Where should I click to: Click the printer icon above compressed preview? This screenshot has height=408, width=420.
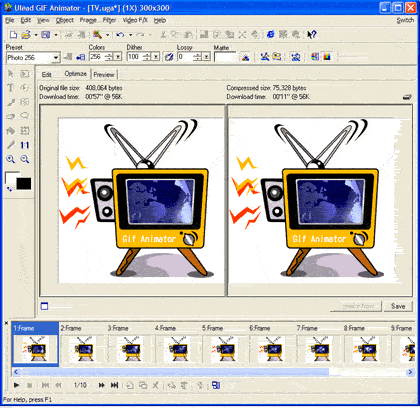[x=407, y=97]
